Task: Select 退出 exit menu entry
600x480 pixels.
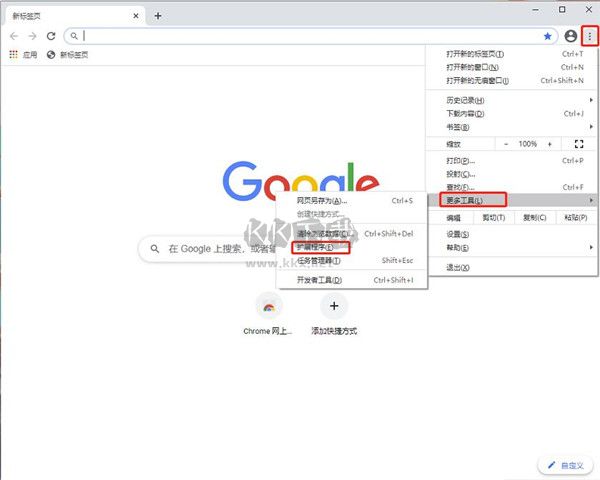Action: coord(512,268)
